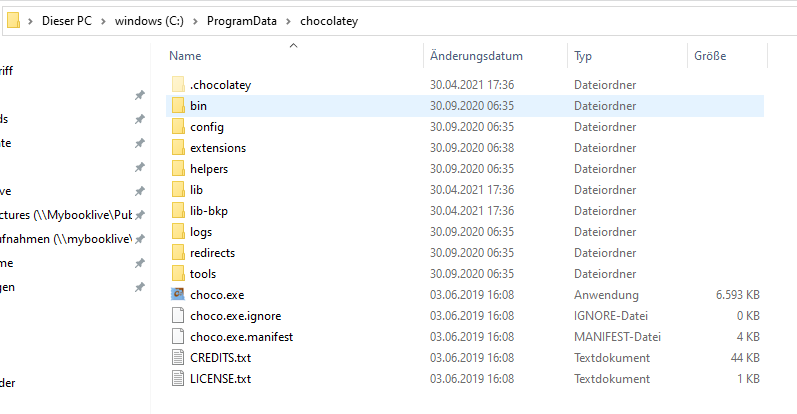Screen dimensions: 797x414
Task: Navigate to Dieser PC breadcrumb
Action: coord(67,21)
